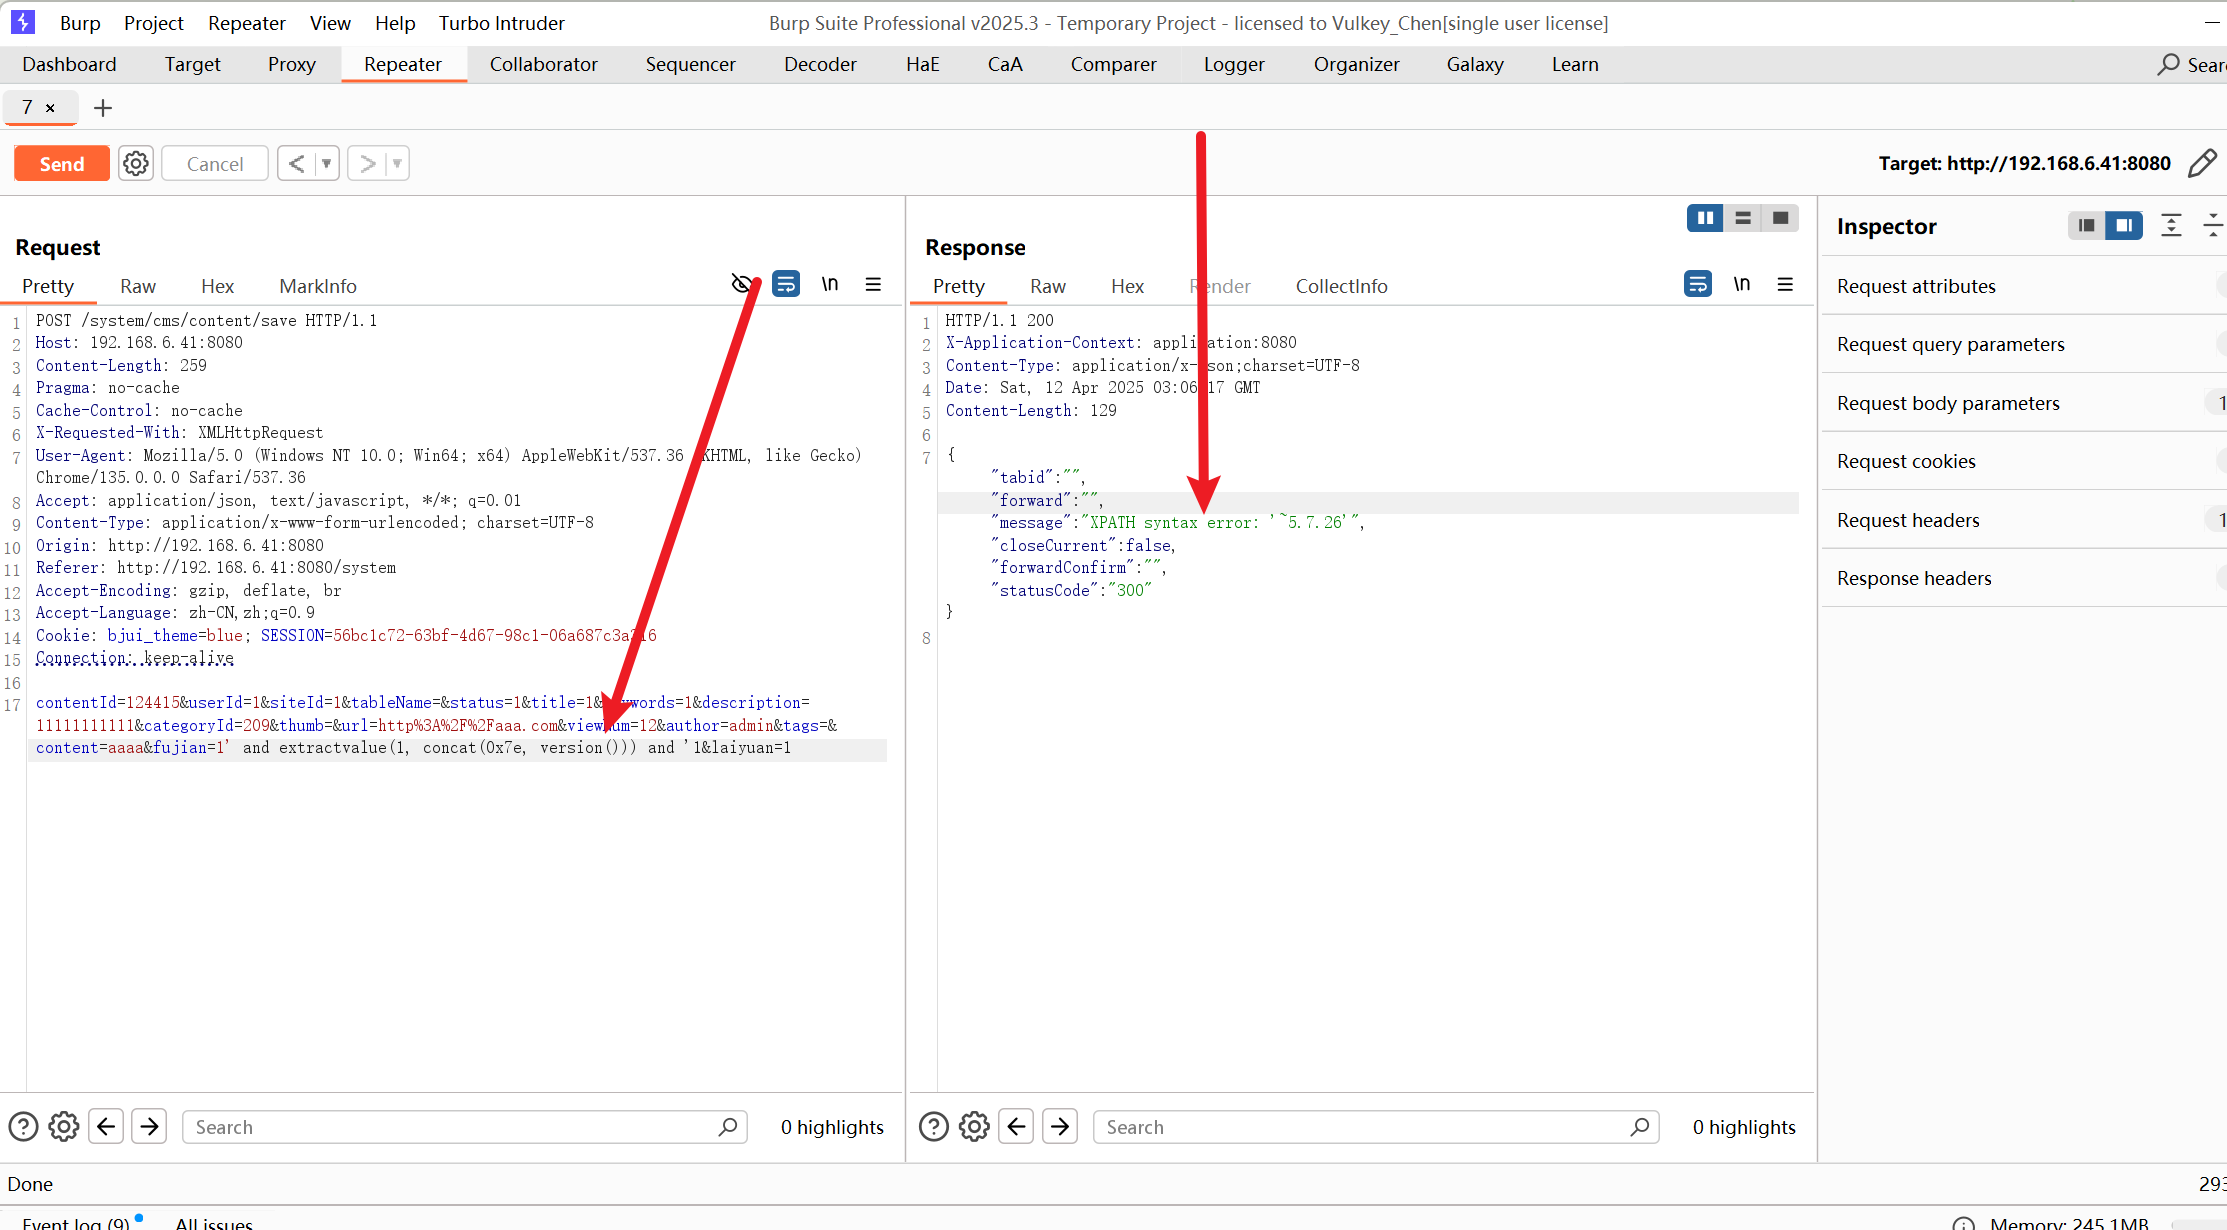Select top-bottom split layout
The height and width of the screenshot is (1230, 2227).
(1743, 218)
